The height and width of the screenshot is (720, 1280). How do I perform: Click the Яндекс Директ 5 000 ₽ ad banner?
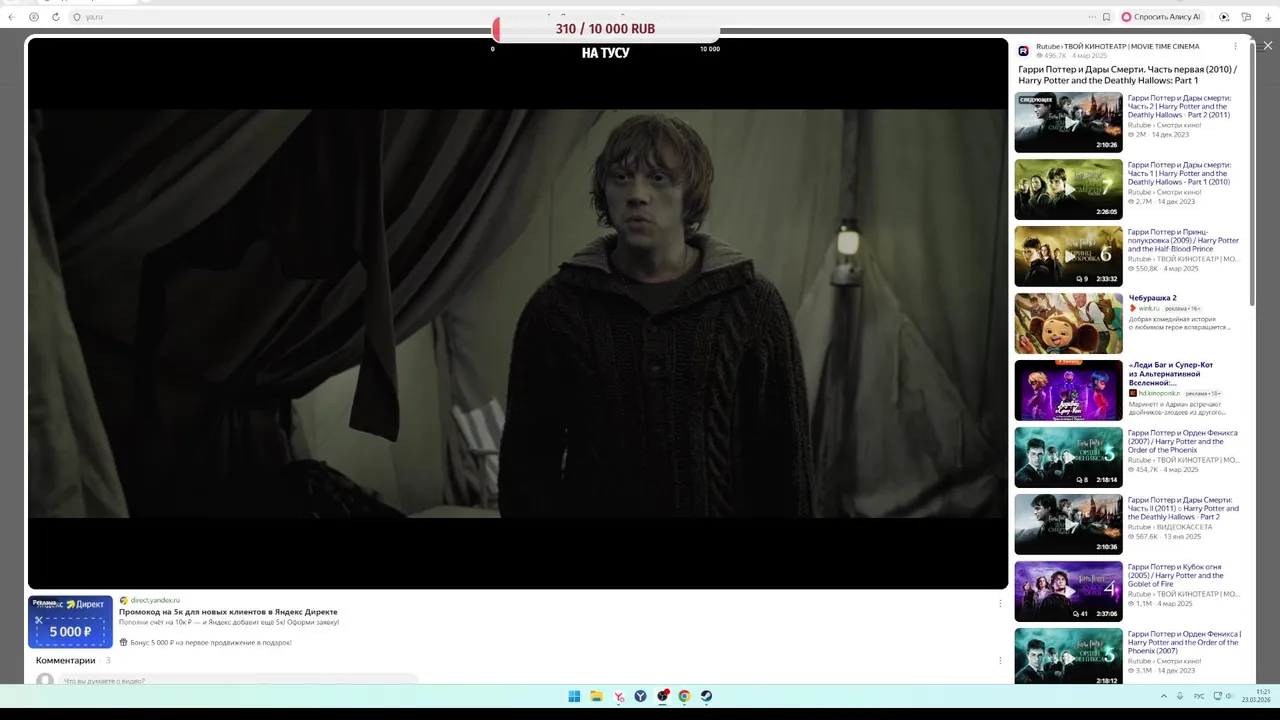(70, 622)
